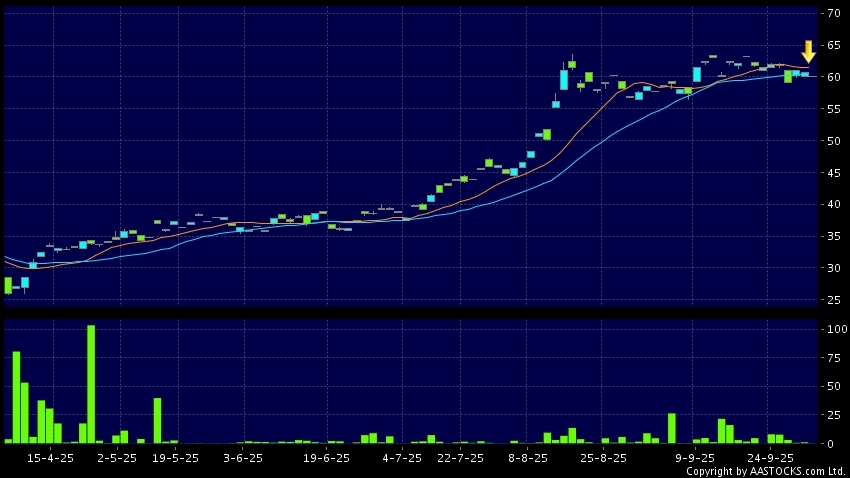Pick the 8-8-25 date label
Viewport: 850px width, 478px height.
click(527, 458)
